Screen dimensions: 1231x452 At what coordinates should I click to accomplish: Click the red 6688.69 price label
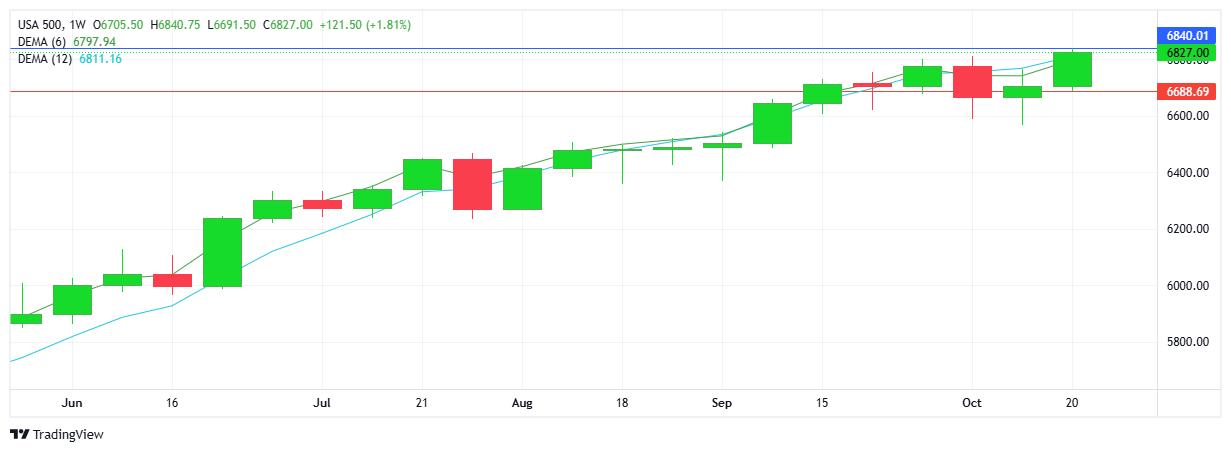pyautogui.click(x=1187, y=92)
